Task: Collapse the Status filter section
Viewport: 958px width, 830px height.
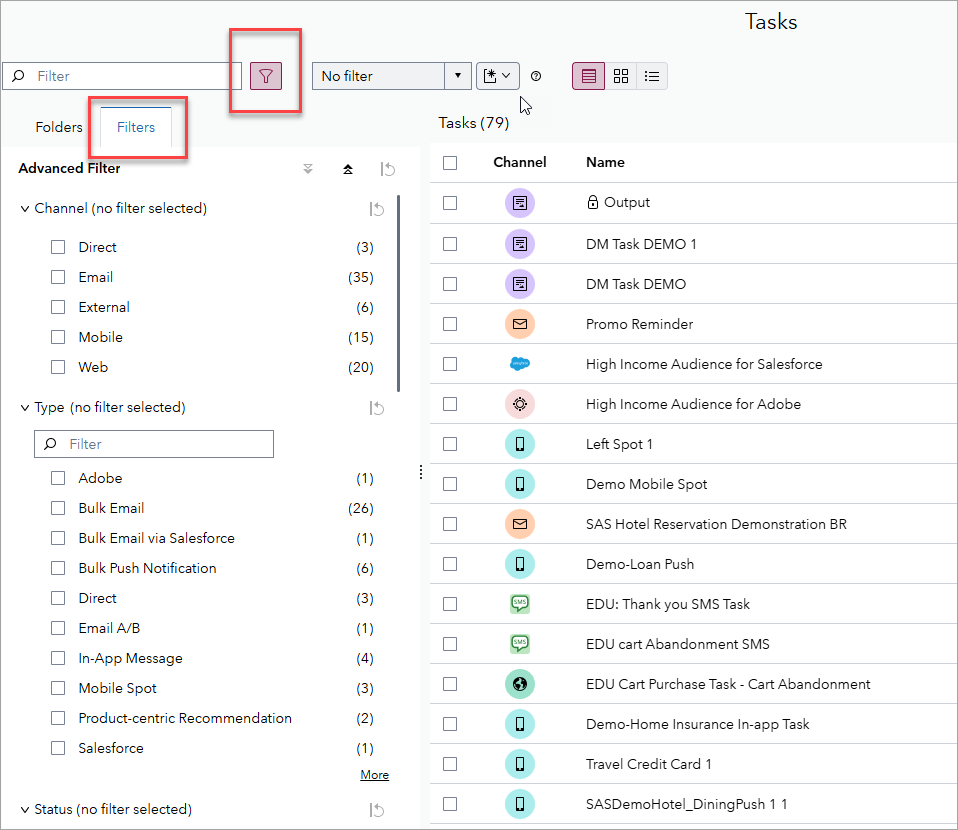Action: tap(25, 809)
